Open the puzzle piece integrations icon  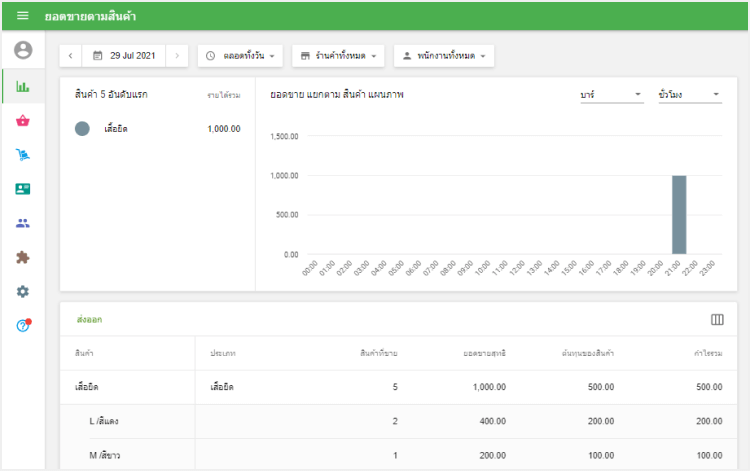[x=23, y=257]
